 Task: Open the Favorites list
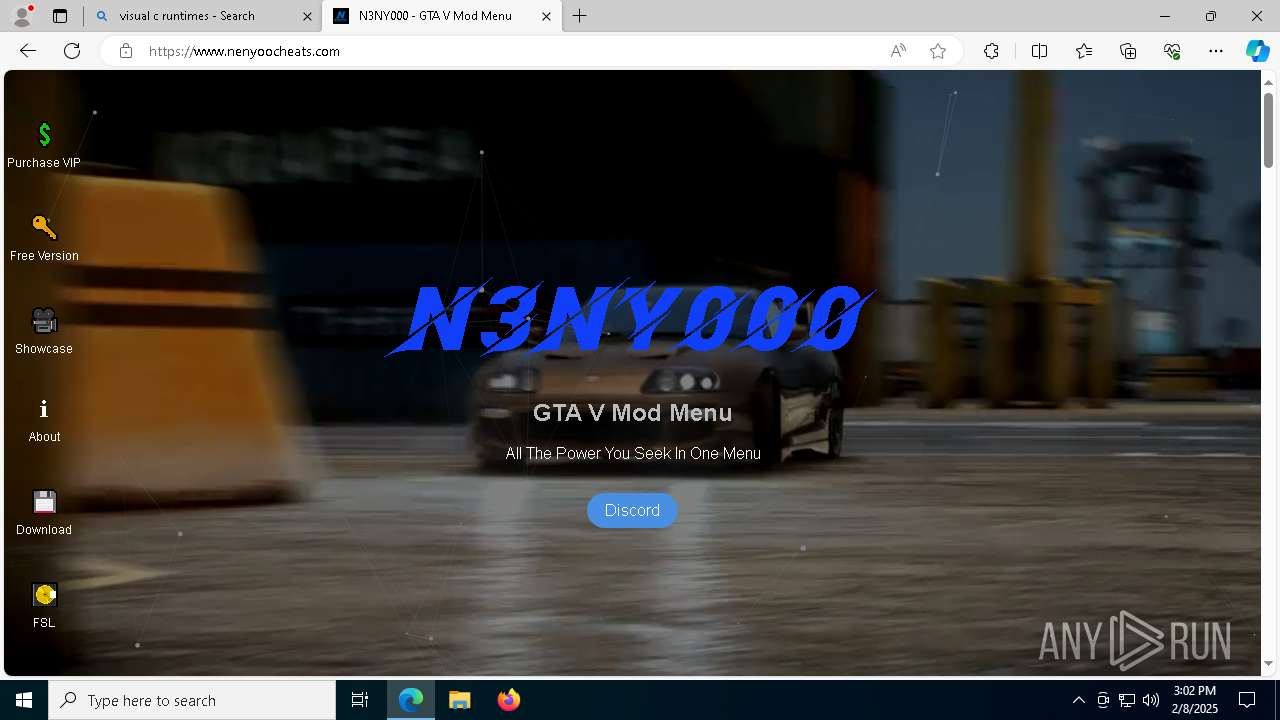point(1084,51)
